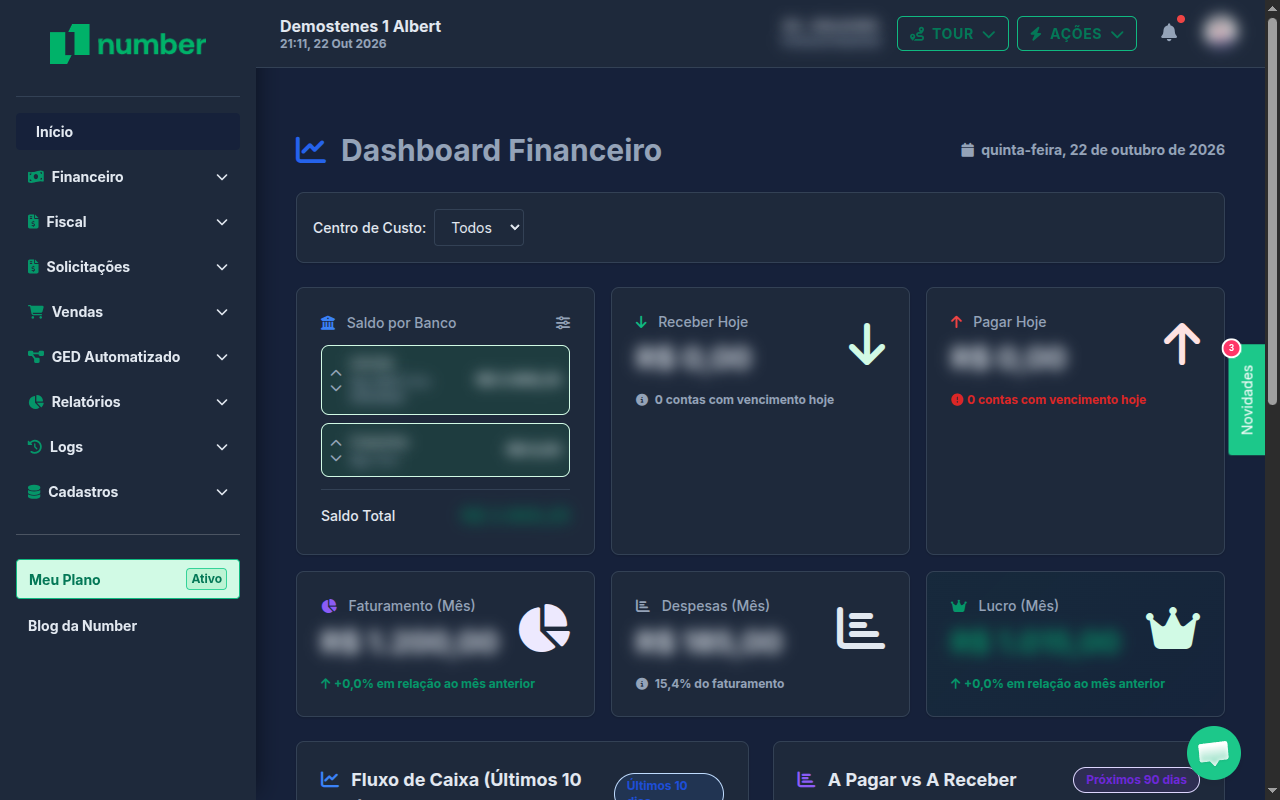Open the Blog da Number link

(x=82, y=626)
